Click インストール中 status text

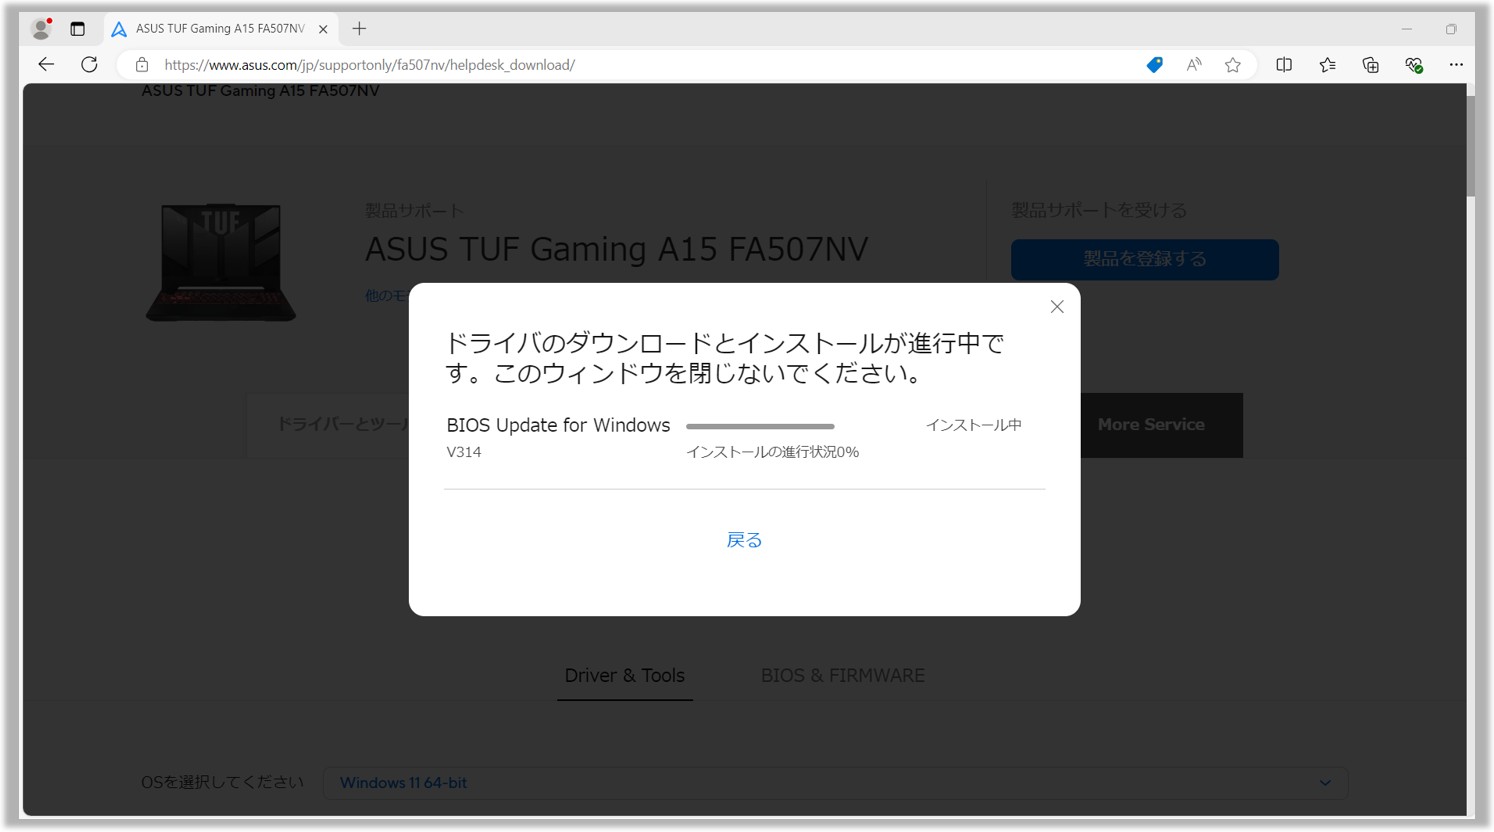pos(973,425)
